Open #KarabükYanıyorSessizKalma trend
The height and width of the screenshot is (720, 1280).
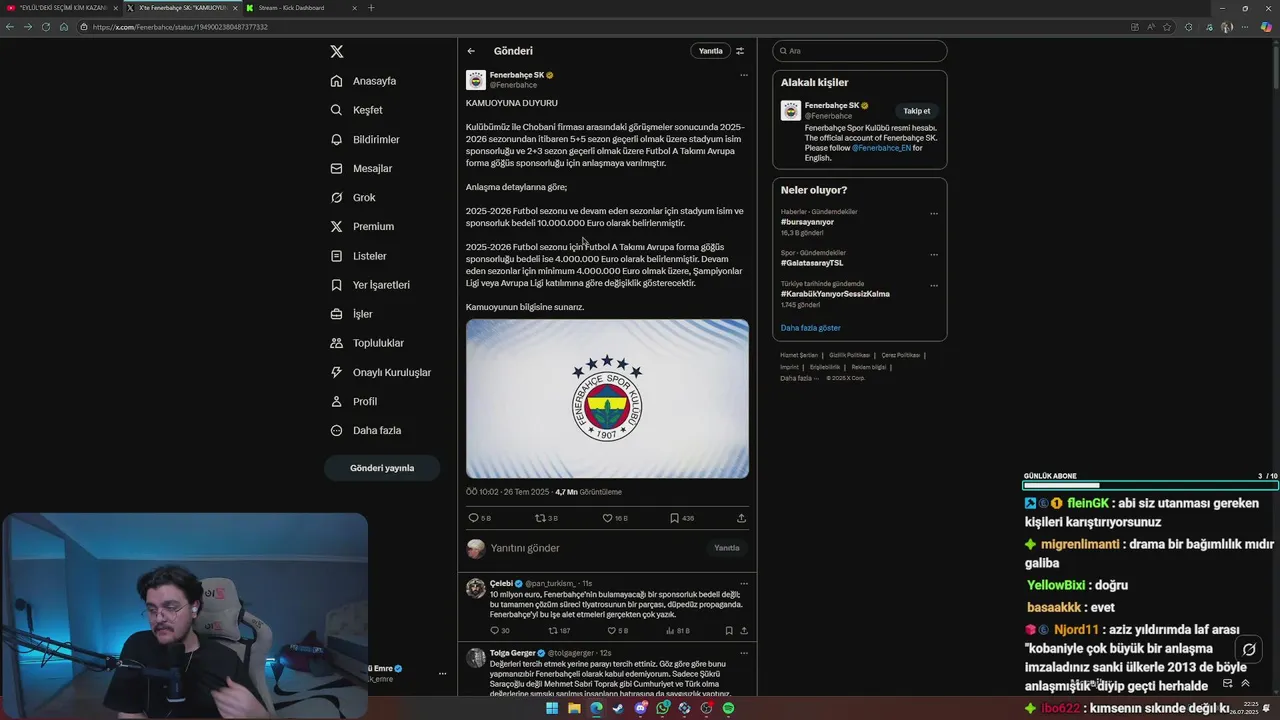click(835, 294)
